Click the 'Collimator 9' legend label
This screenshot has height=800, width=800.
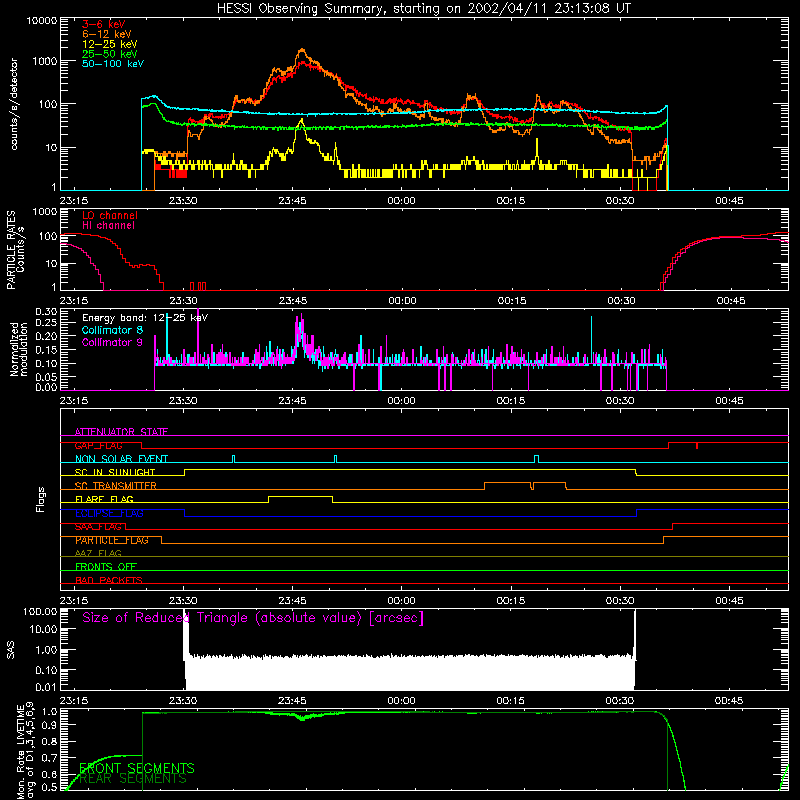tap(112, 342)
